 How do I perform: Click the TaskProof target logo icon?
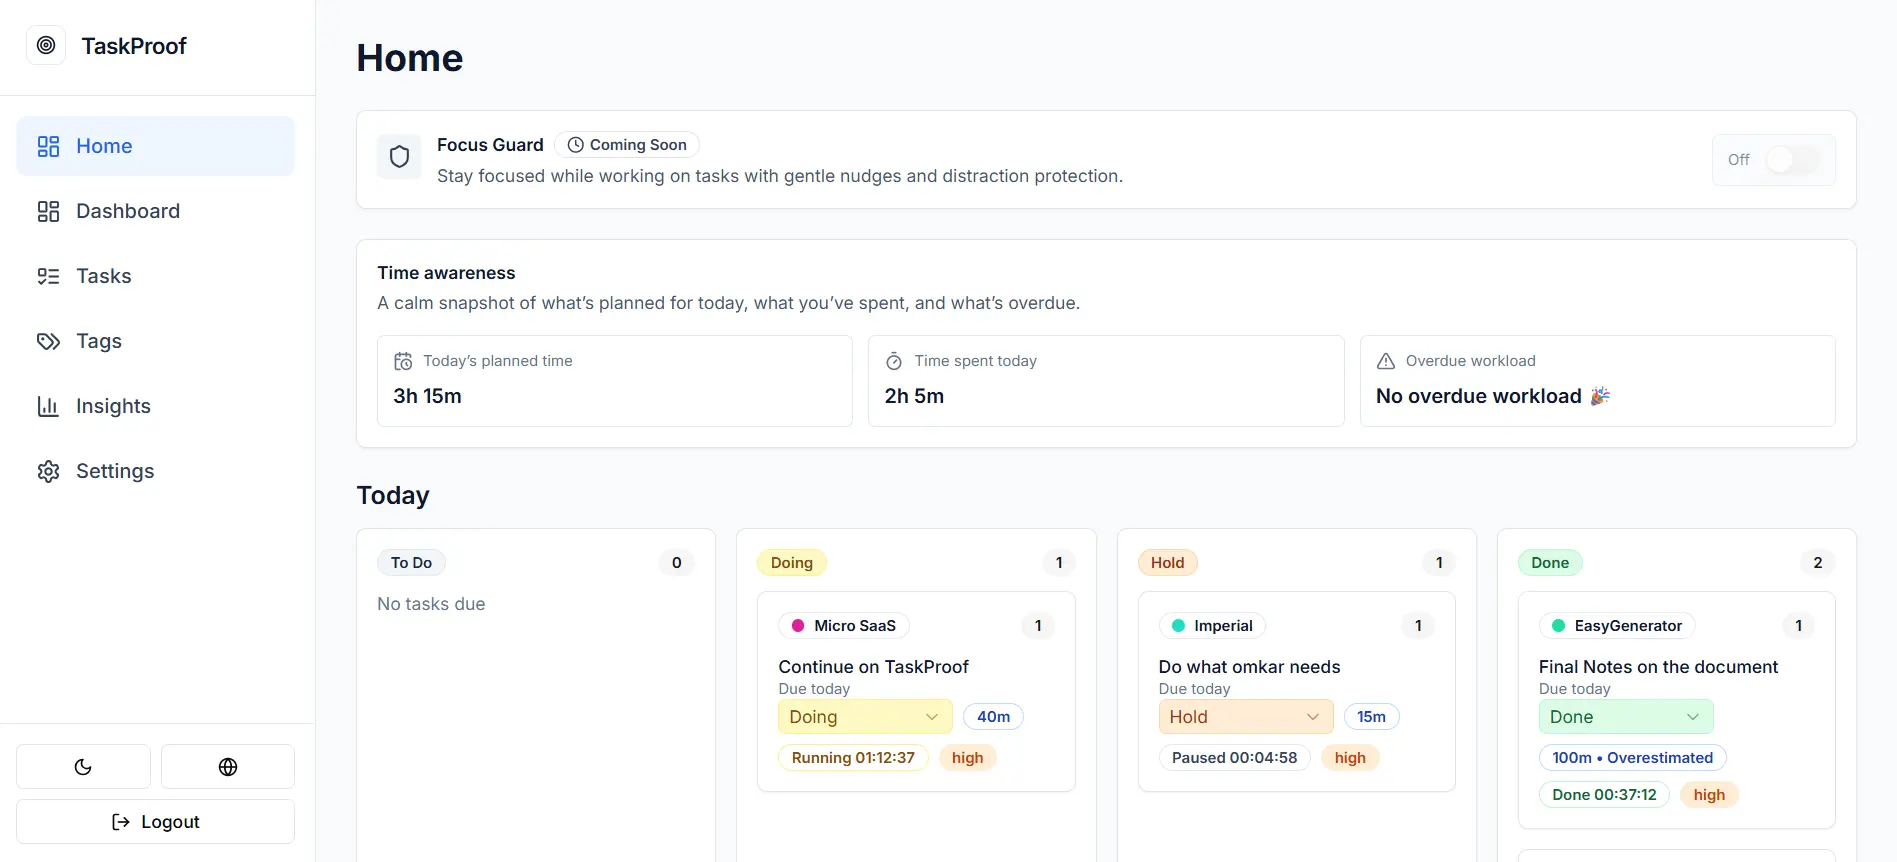(46, 45)
